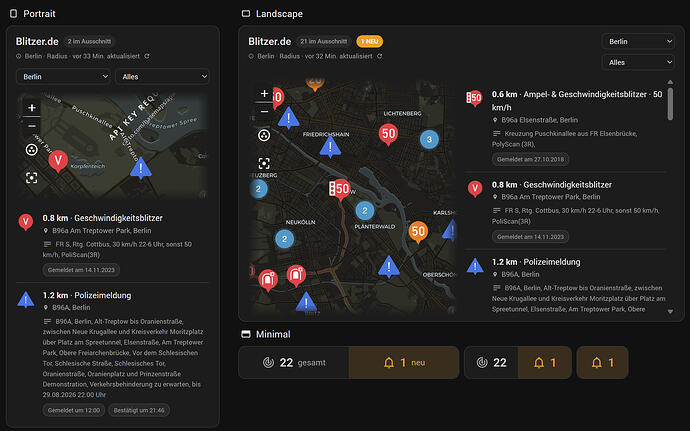Select the orange 50 marker near Plänterwald
Screen dimensions: 690x431
(x=418, y=232)
